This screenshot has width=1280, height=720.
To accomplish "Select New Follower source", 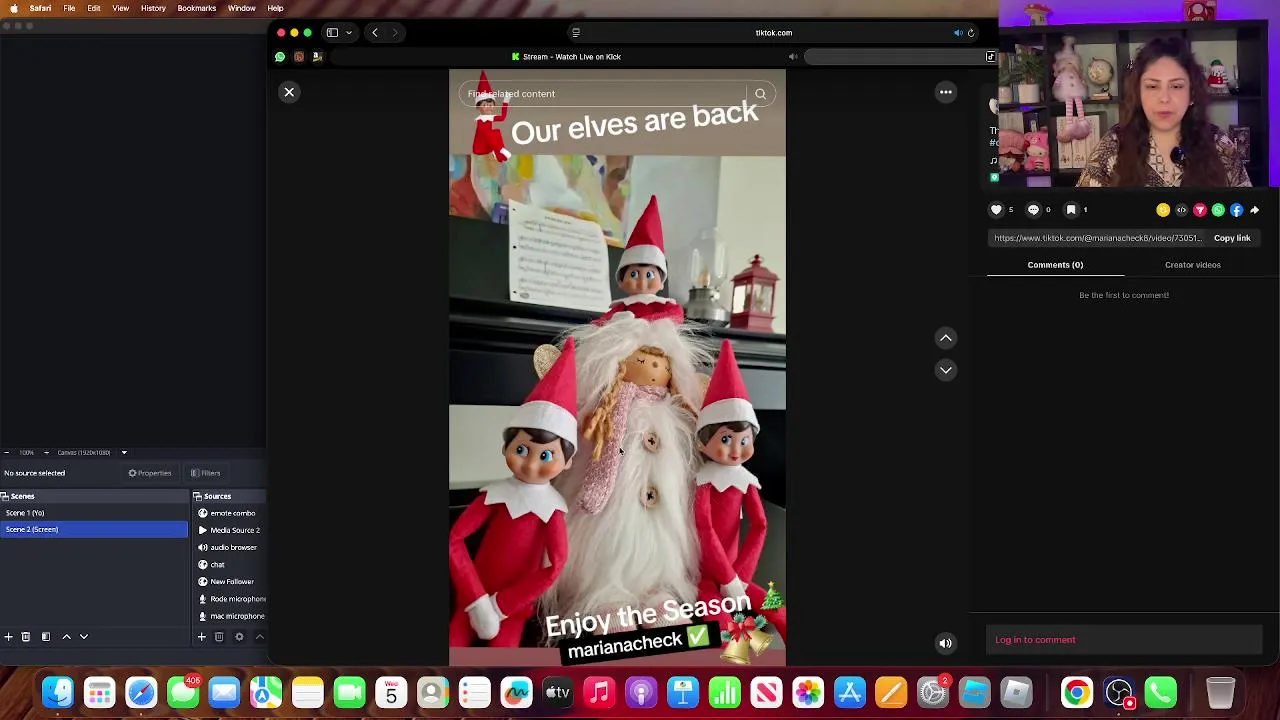I will tap(230, 581).
